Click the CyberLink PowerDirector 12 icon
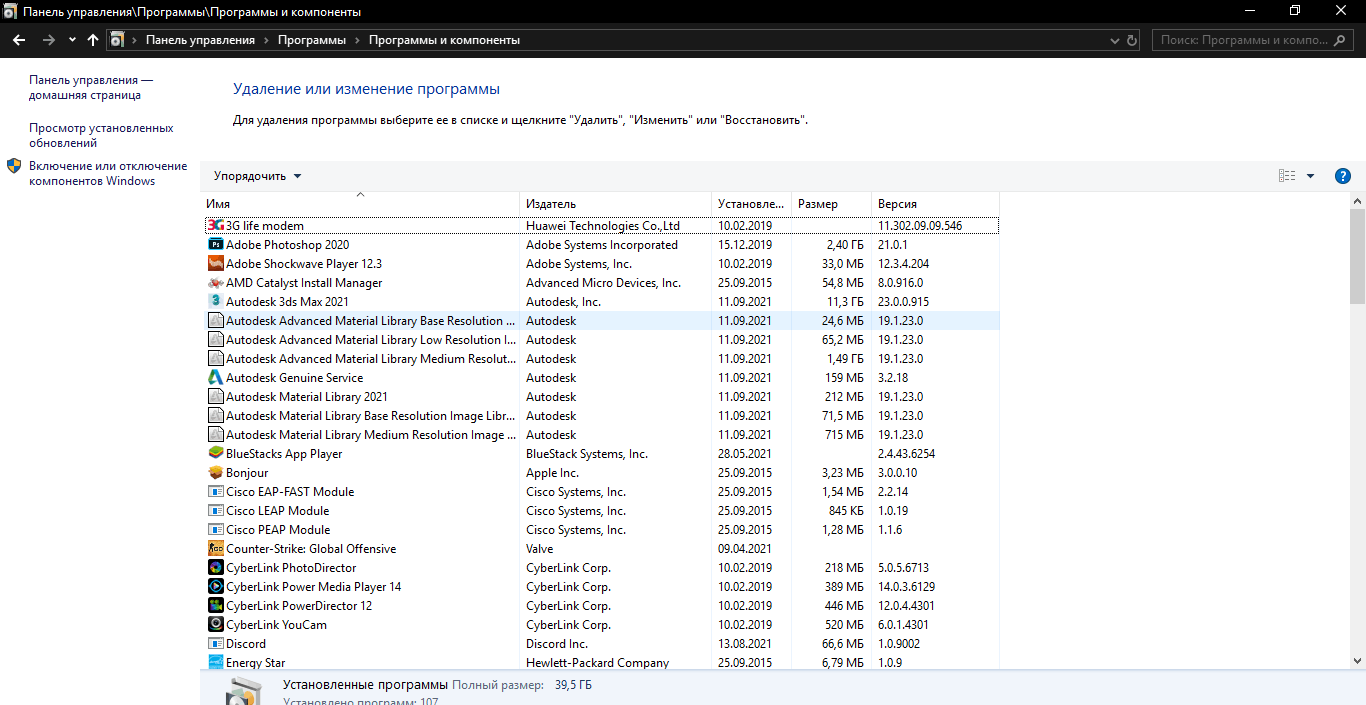 pos(215,606)
